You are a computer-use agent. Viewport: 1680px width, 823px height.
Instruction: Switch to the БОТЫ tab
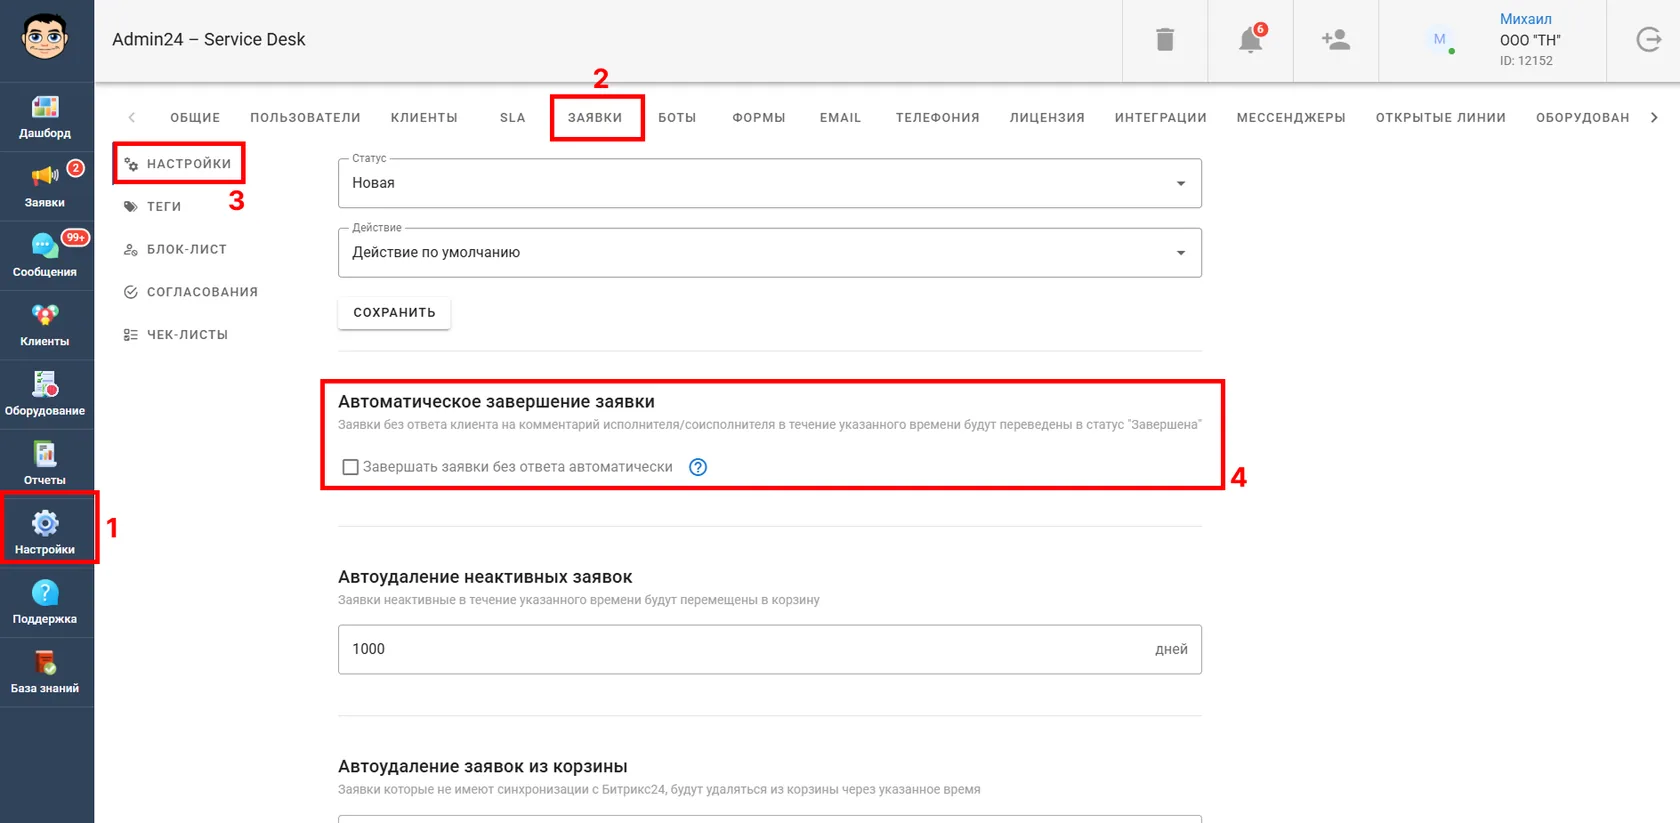(677, 118)
